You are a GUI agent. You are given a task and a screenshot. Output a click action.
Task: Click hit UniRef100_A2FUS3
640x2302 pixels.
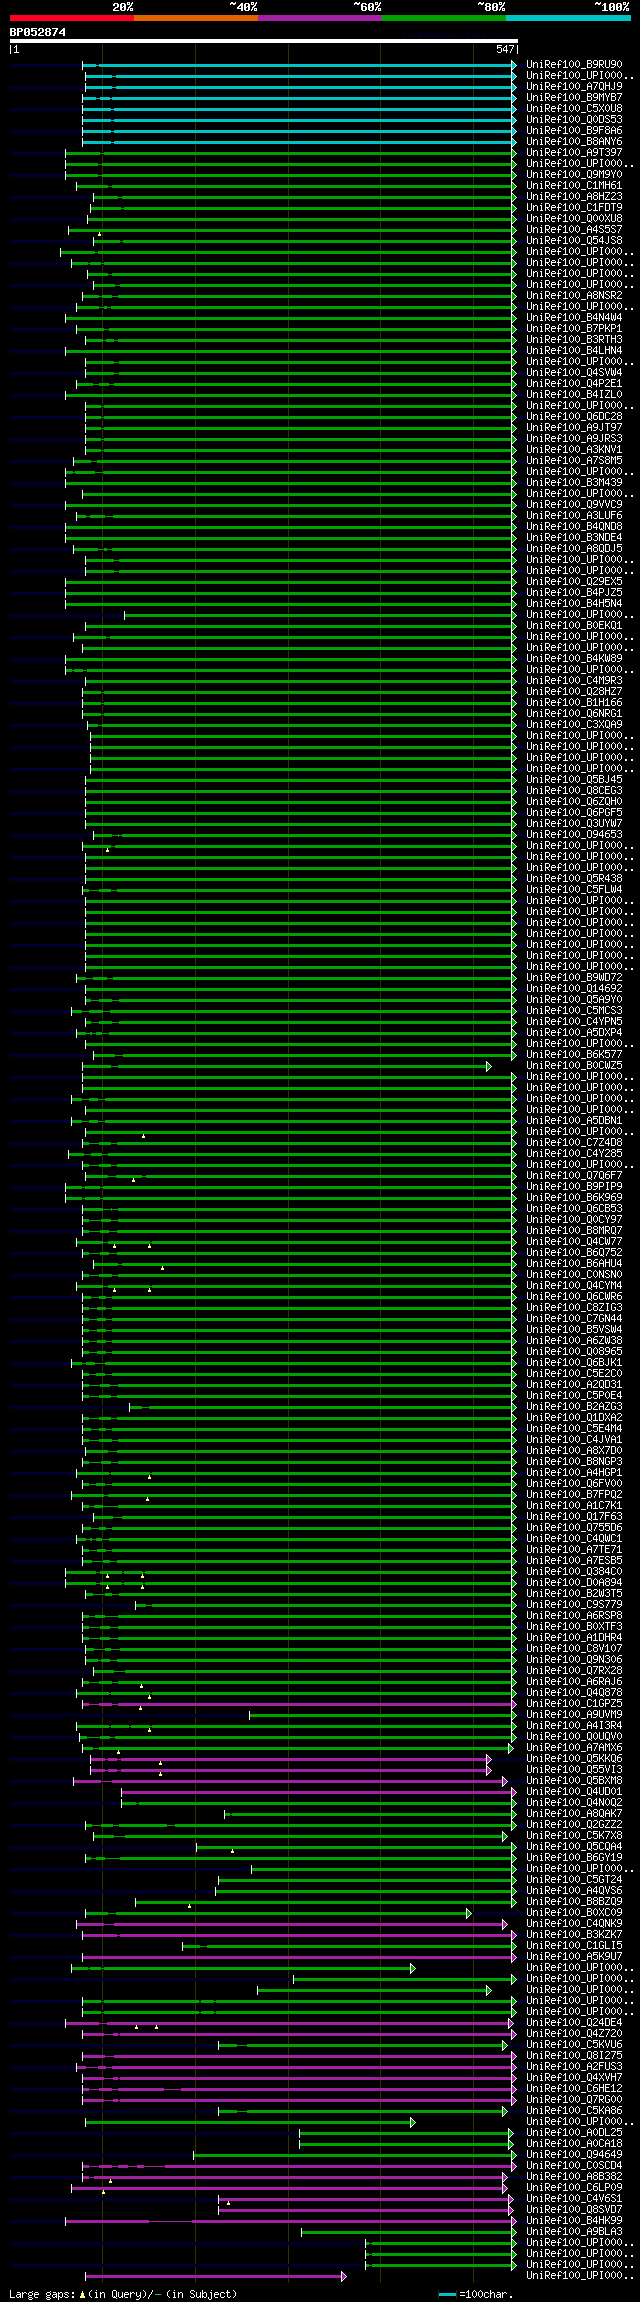(x=574, y=2067)
